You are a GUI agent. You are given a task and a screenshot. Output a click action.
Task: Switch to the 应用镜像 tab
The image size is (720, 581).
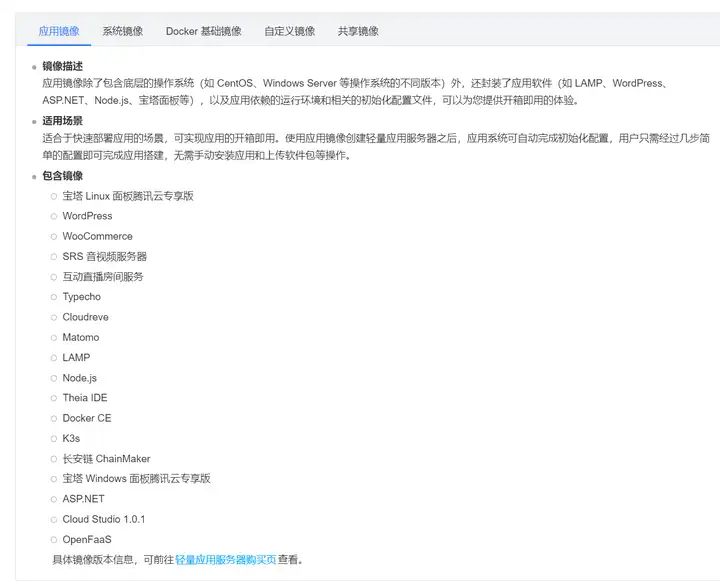pos(59,31)
